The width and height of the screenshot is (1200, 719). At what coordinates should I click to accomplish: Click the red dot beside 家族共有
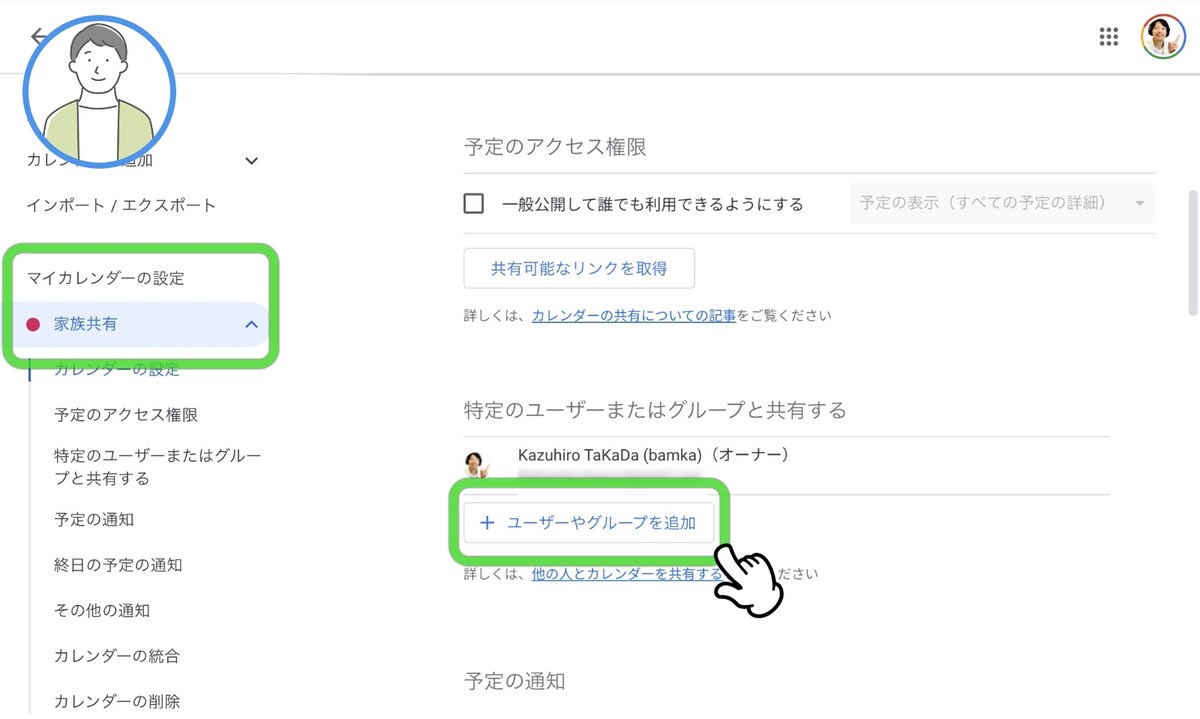click(33, 324)
